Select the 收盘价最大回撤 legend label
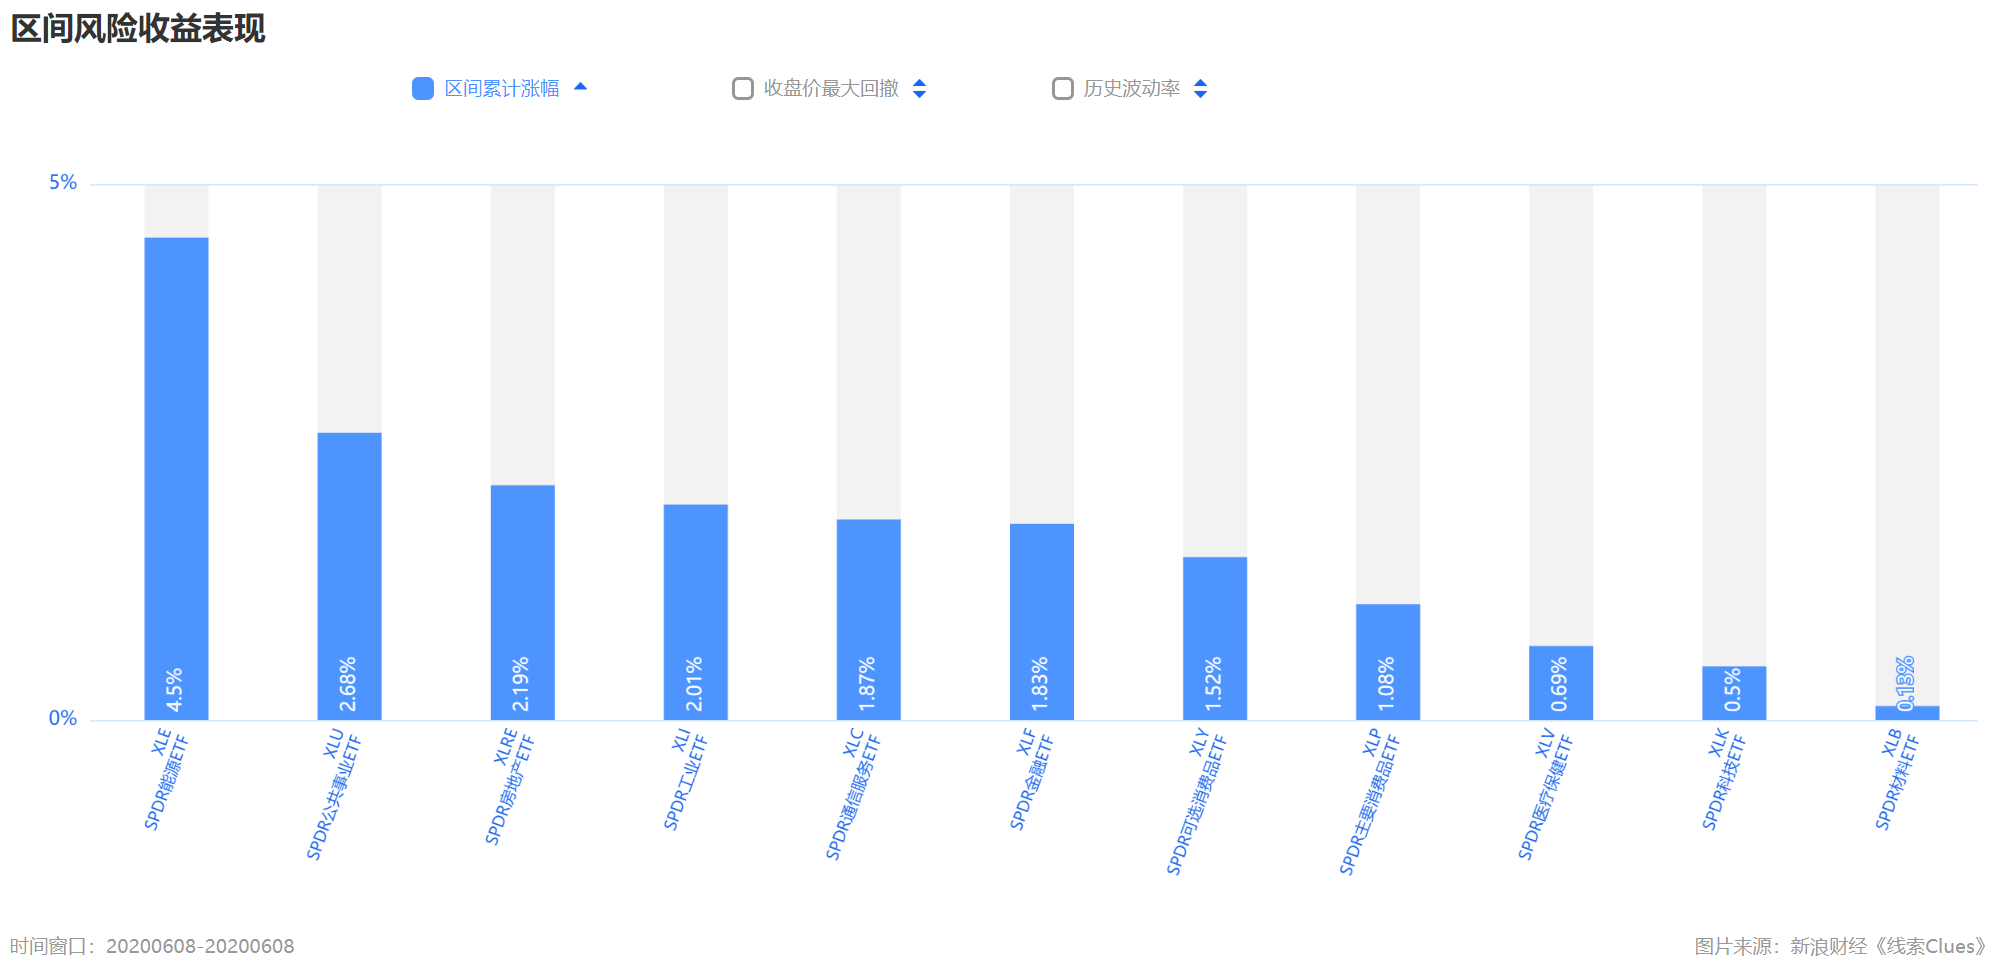This screenshot has width=1999, height=973. click(x=831, y=89)
